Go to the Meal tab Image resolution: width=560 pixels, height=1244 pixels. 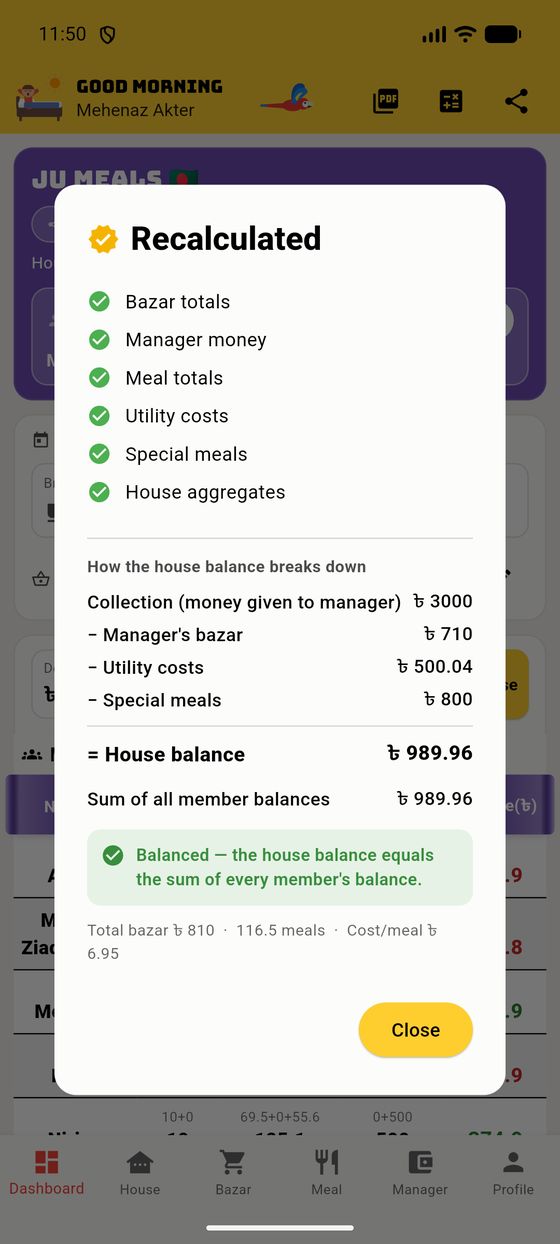point(326,1173)
